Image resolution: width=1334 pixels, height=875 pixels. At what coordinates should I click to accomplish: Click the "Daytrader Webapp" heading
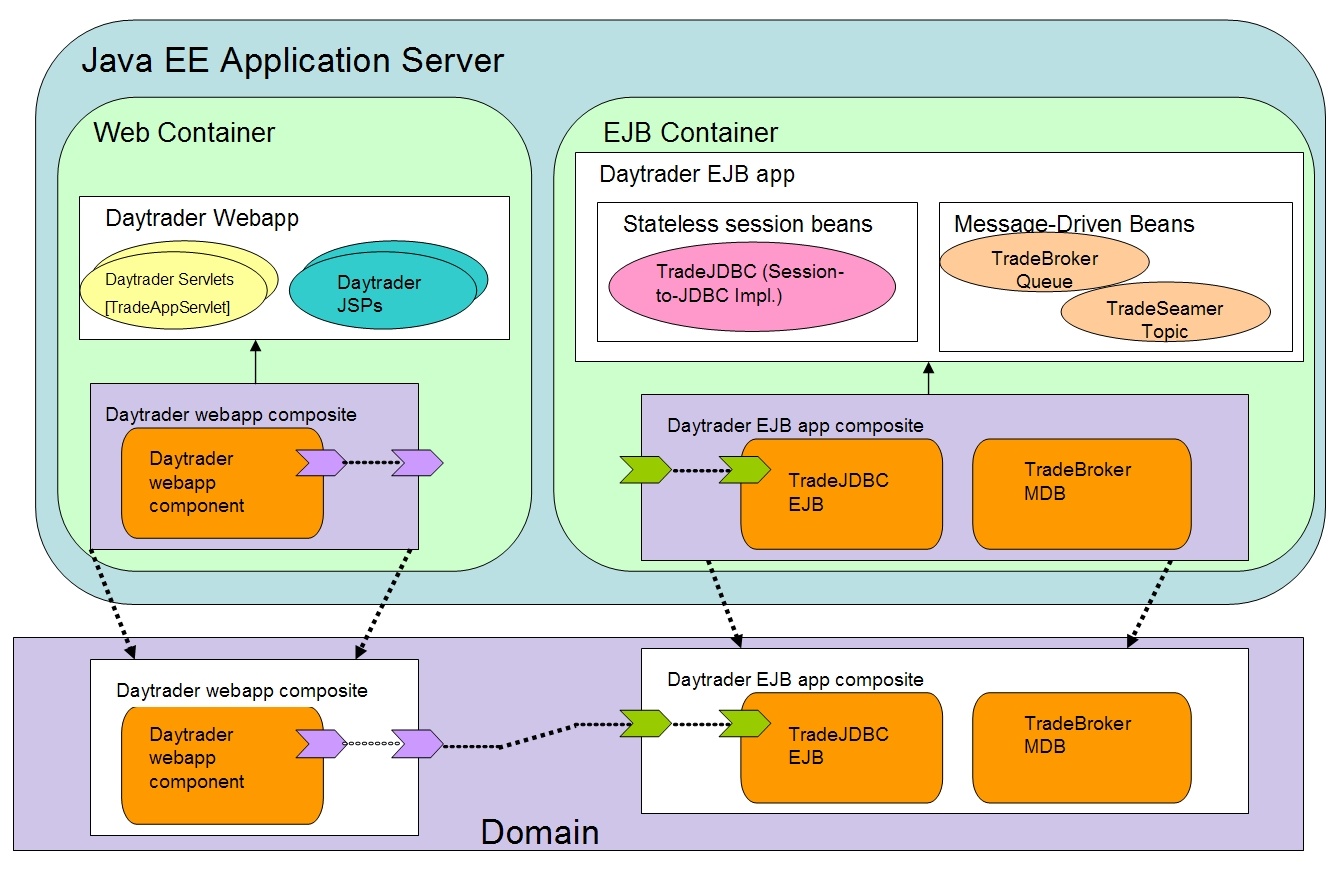[202, 218]
